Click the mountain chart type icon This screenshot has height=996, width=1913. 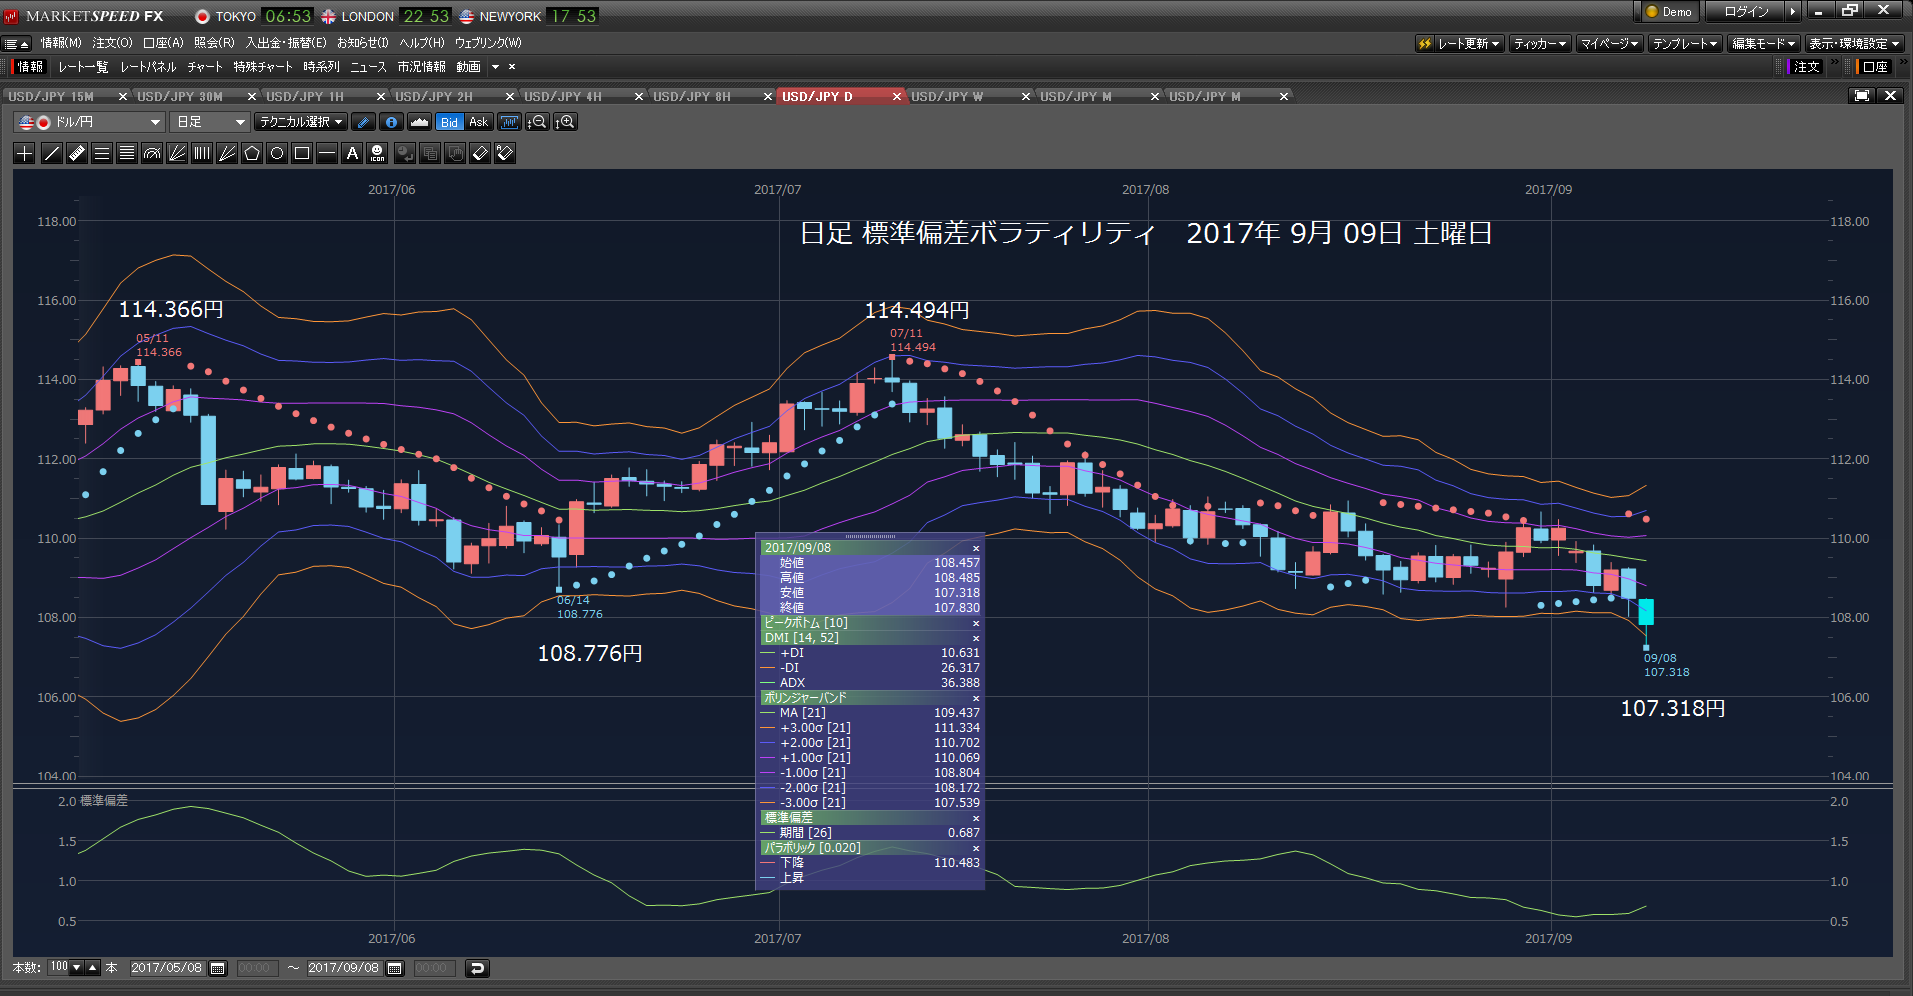420,122
